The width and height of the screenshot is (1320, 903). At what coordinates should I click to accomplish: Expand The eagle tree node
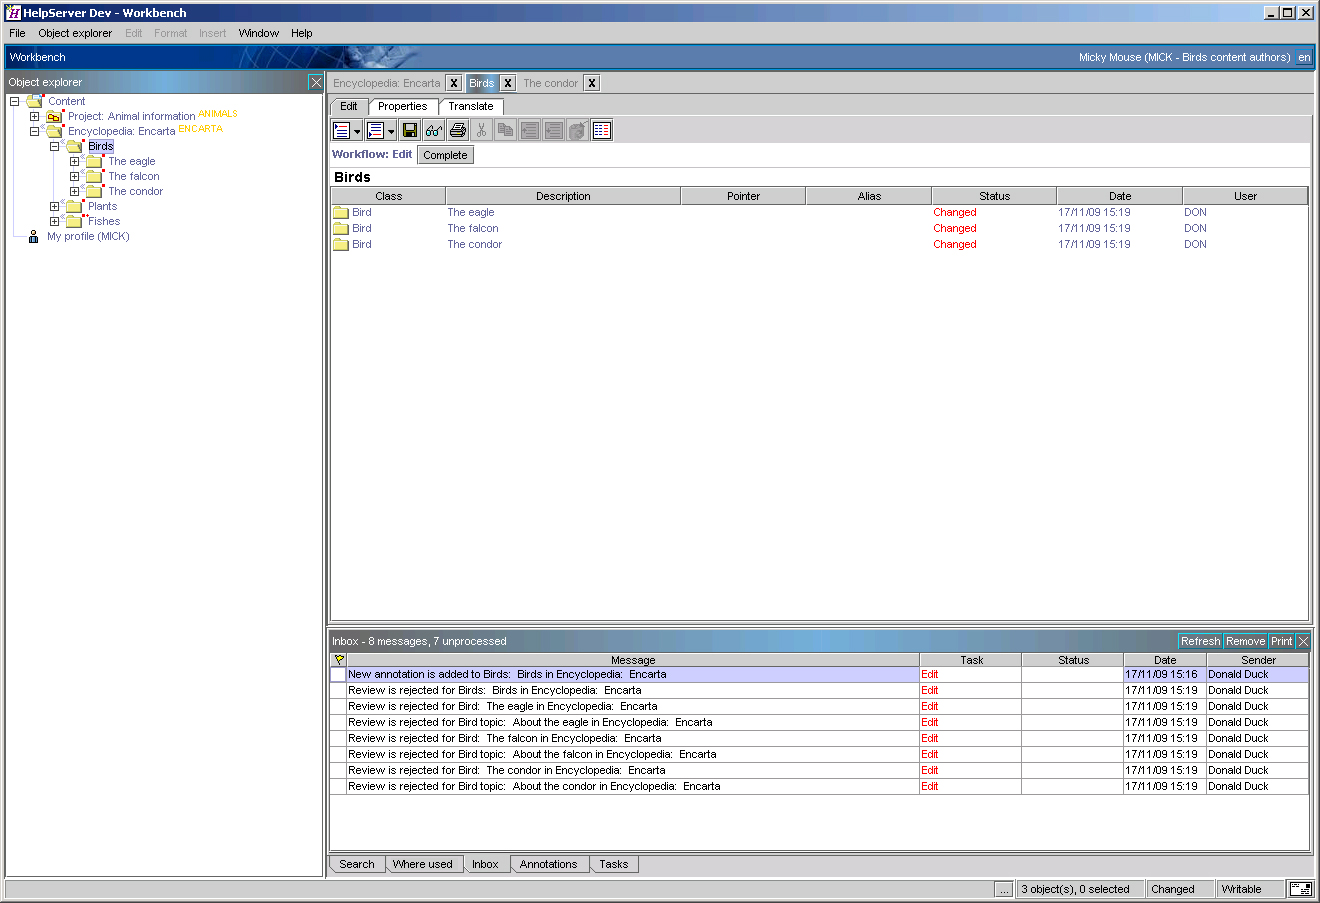pos(74,161)
